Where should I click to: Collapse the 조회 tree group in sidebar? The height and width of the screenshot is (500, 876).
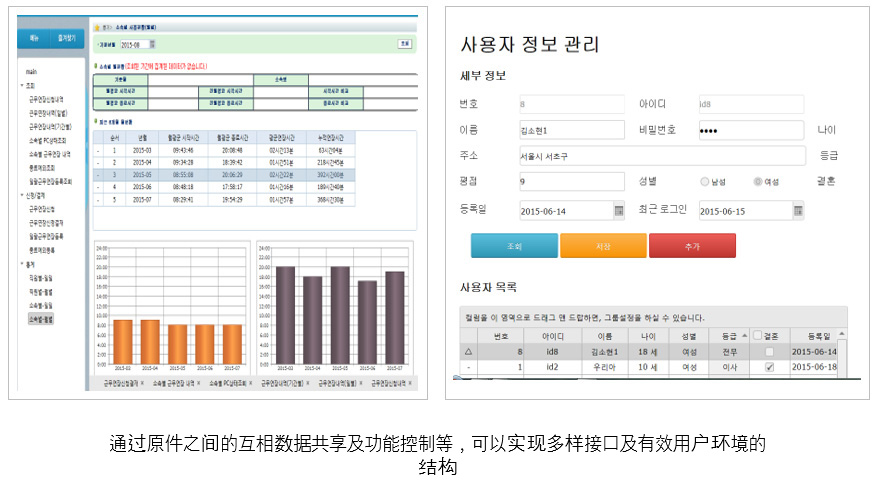[22, 85]
